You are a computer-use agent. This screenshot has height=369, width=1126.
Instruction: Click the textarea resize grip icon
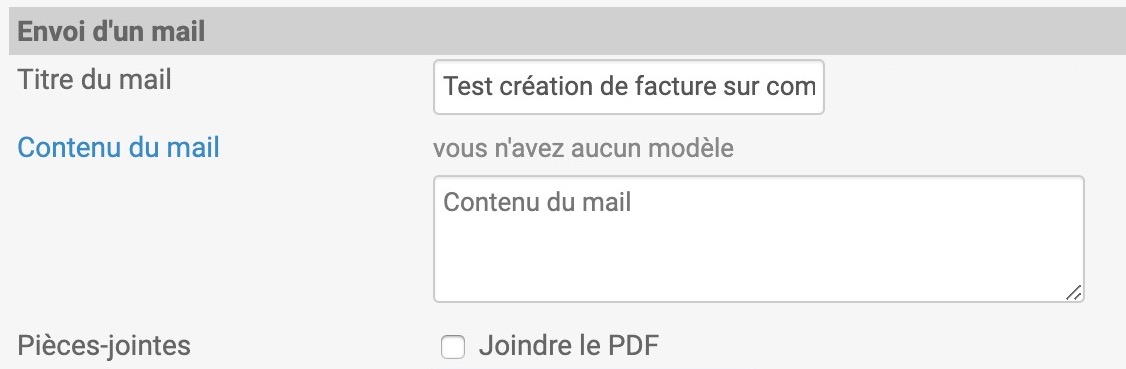point(1073,291)
